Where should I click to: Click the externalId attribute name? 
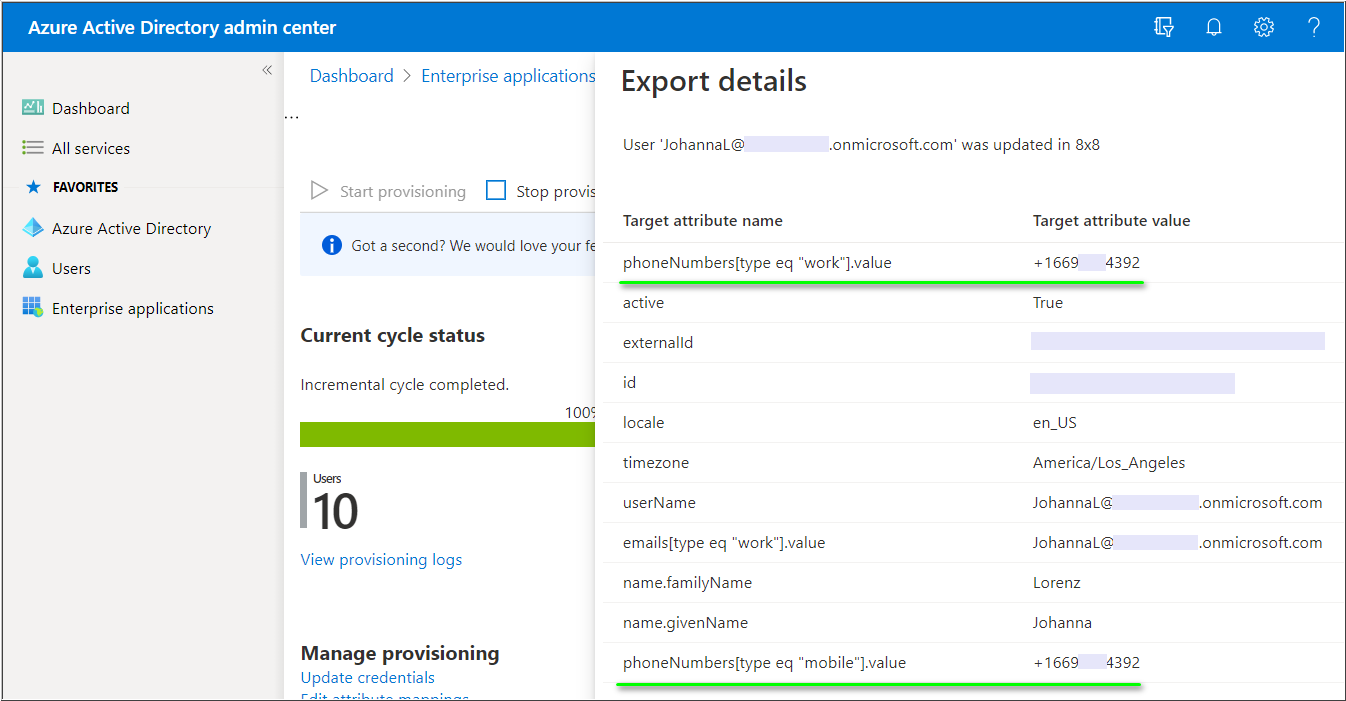(x=658, y=343)
